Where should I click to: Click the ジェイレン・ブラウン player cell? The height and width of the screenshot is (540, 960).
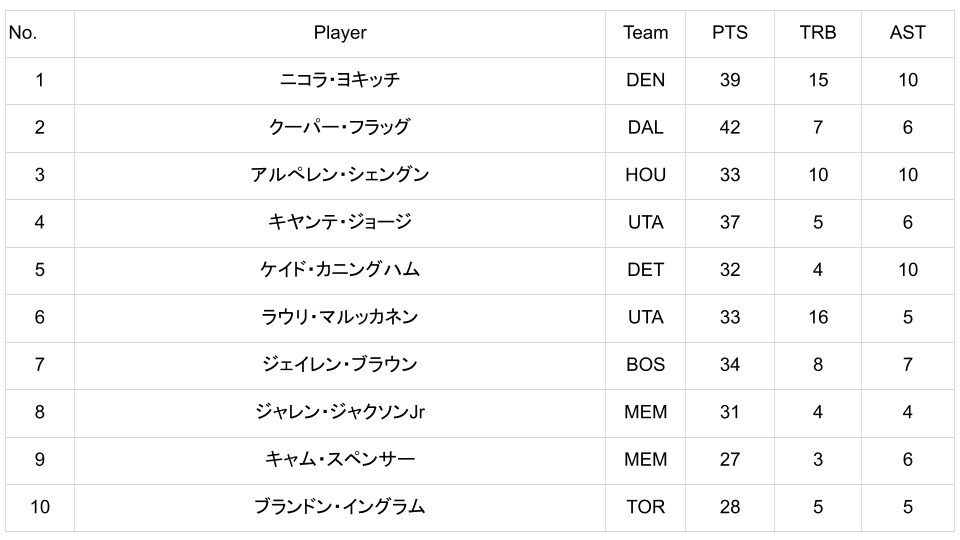coord(340,365)
